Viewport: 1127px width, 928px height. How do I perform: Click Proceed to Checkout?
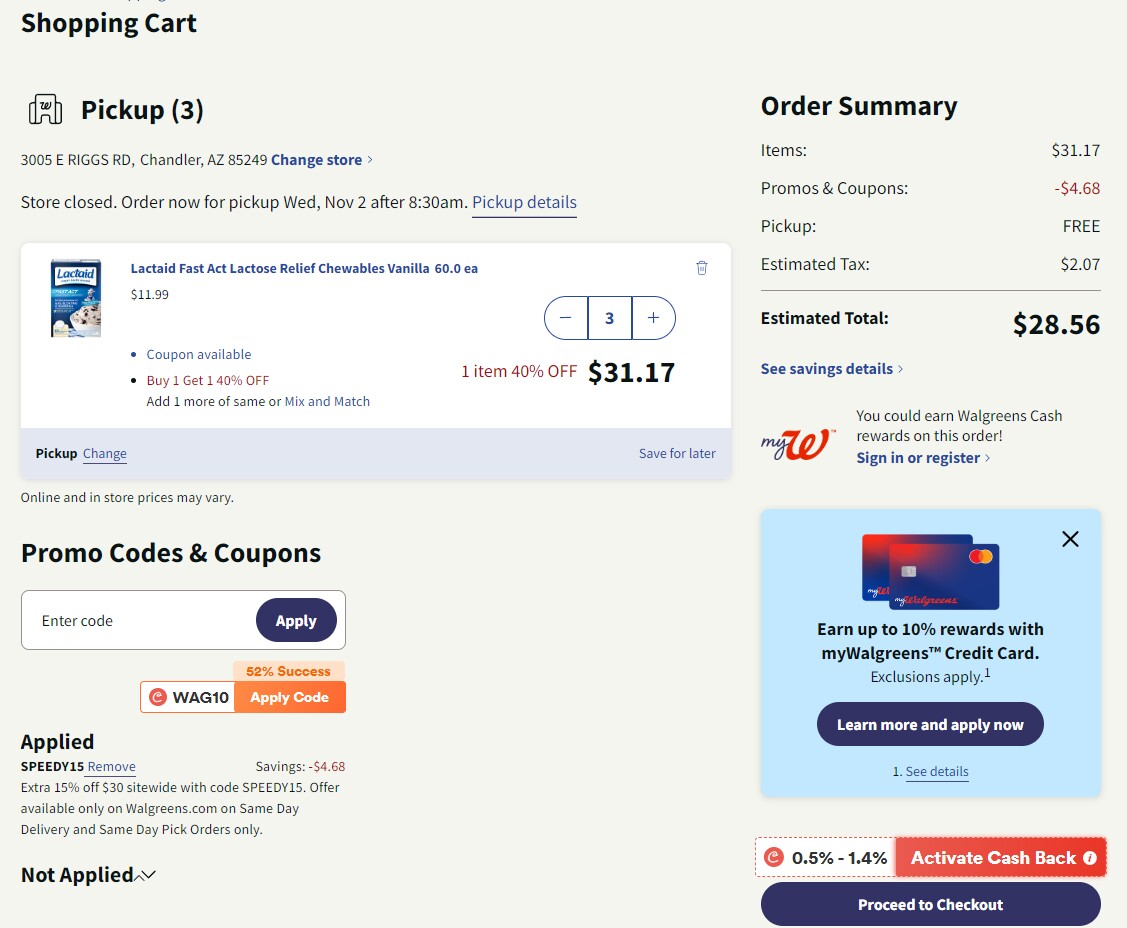click(x=929, y=904)
